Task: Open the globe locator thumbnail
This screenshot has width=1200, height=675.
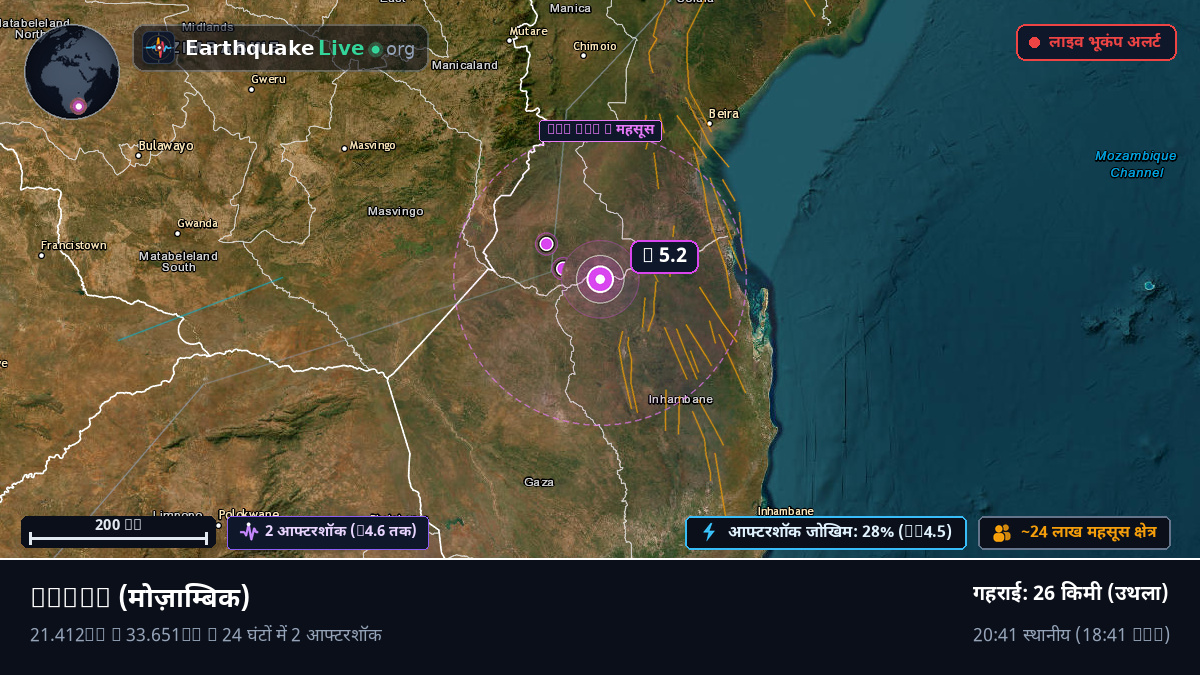Action: click(x=72, y=72)
